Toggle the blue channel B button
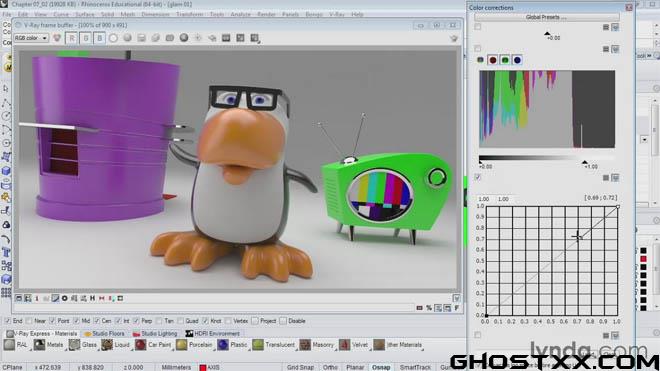 100,38
